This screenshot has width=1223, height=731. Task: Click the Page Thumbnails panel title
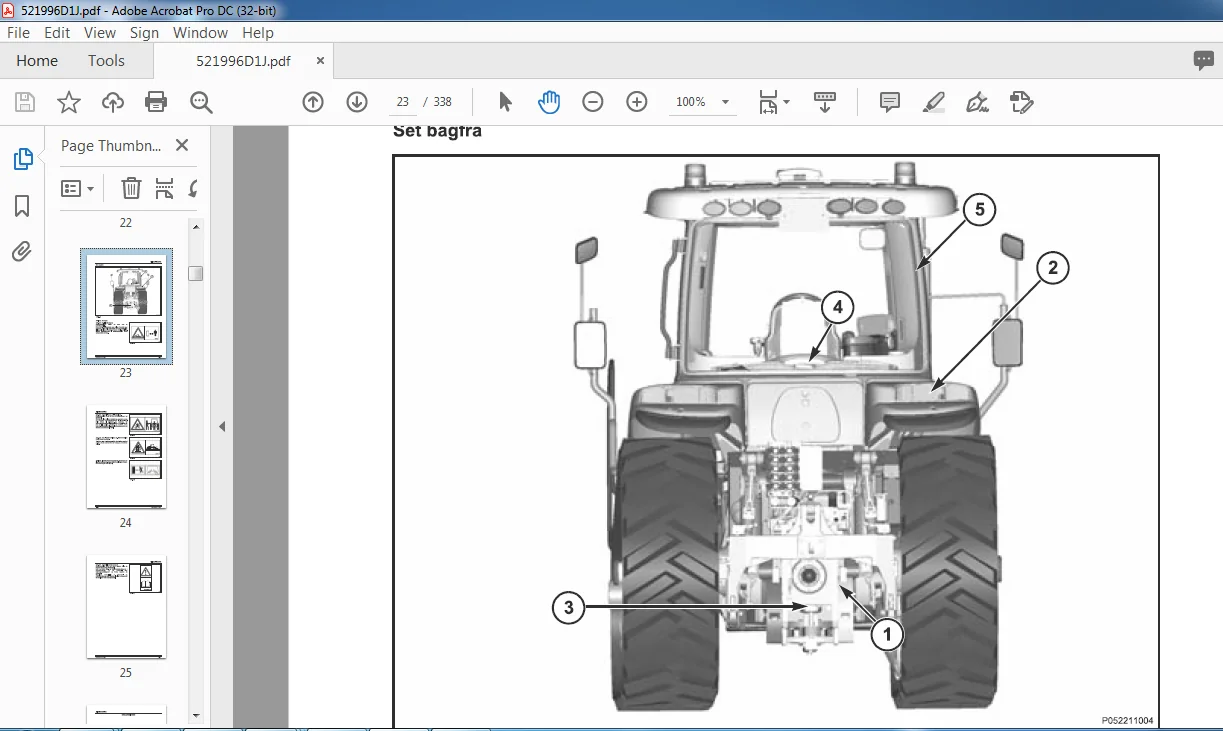click(111, 146)
